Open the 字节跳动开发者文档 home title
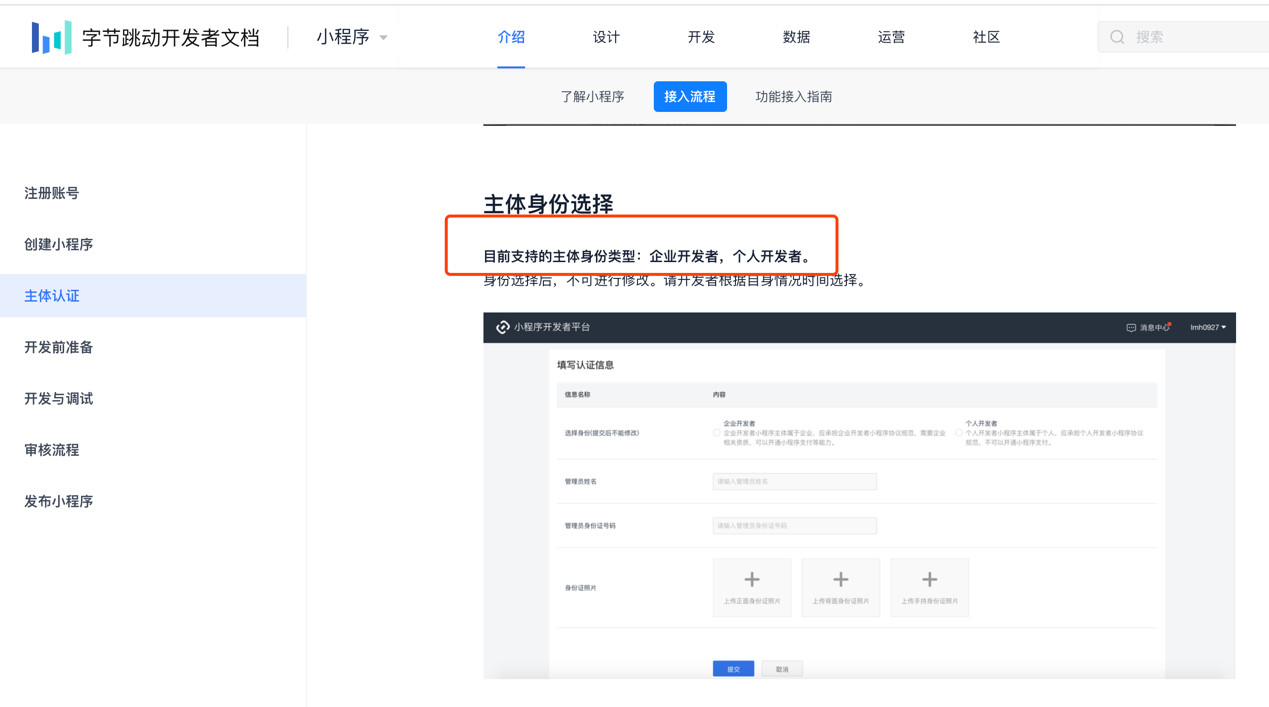Screen dimensions: 1269x707 pos(171,38)
